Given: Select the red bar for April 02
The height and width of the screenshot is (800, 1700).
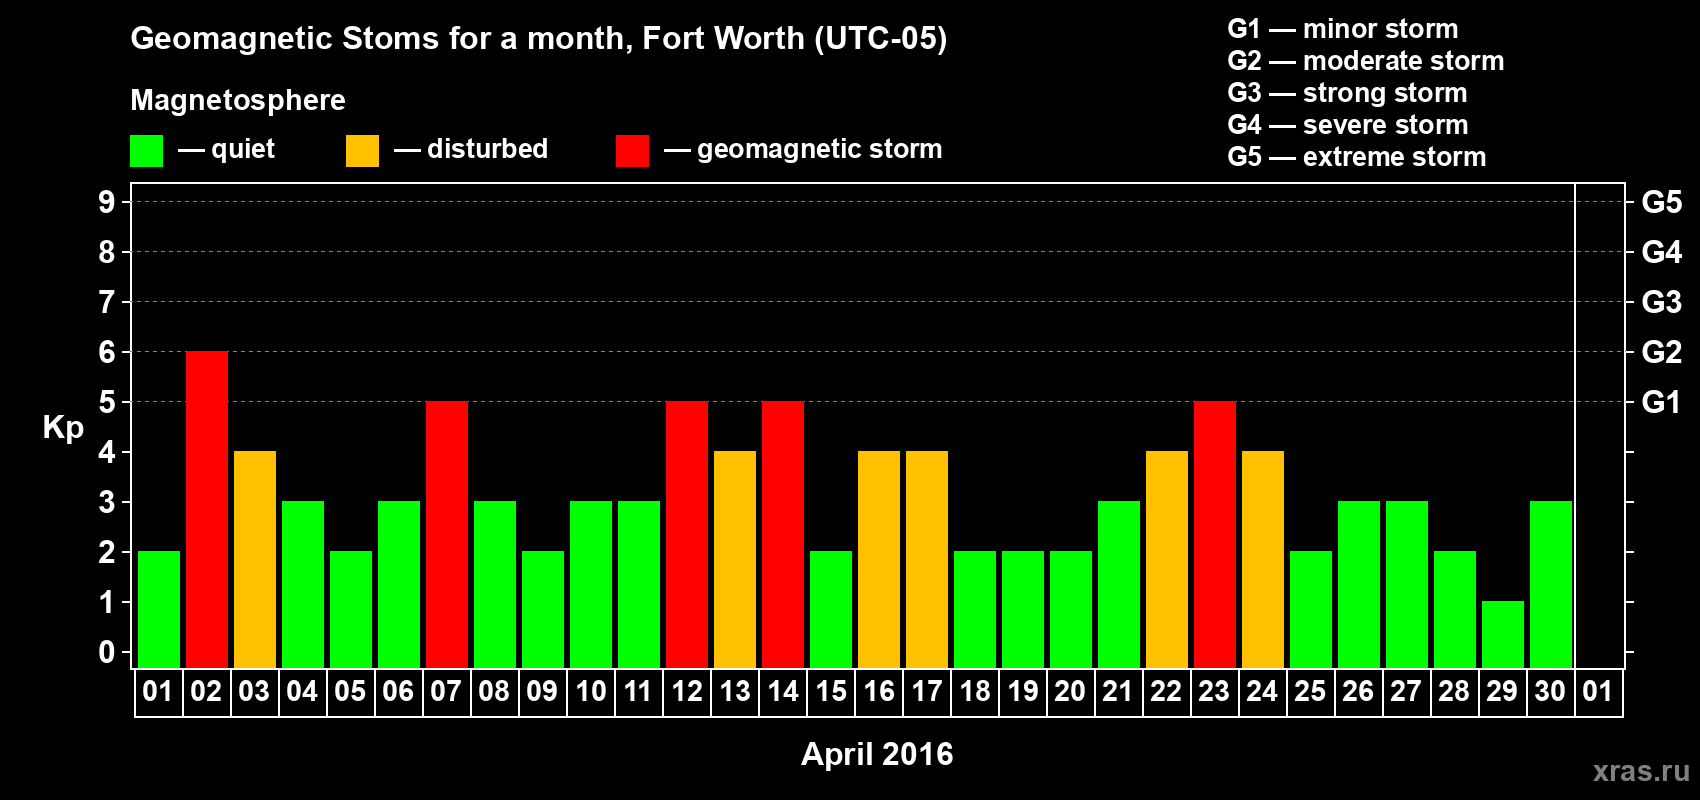Looking at the screenshot, I should [207, 510].
